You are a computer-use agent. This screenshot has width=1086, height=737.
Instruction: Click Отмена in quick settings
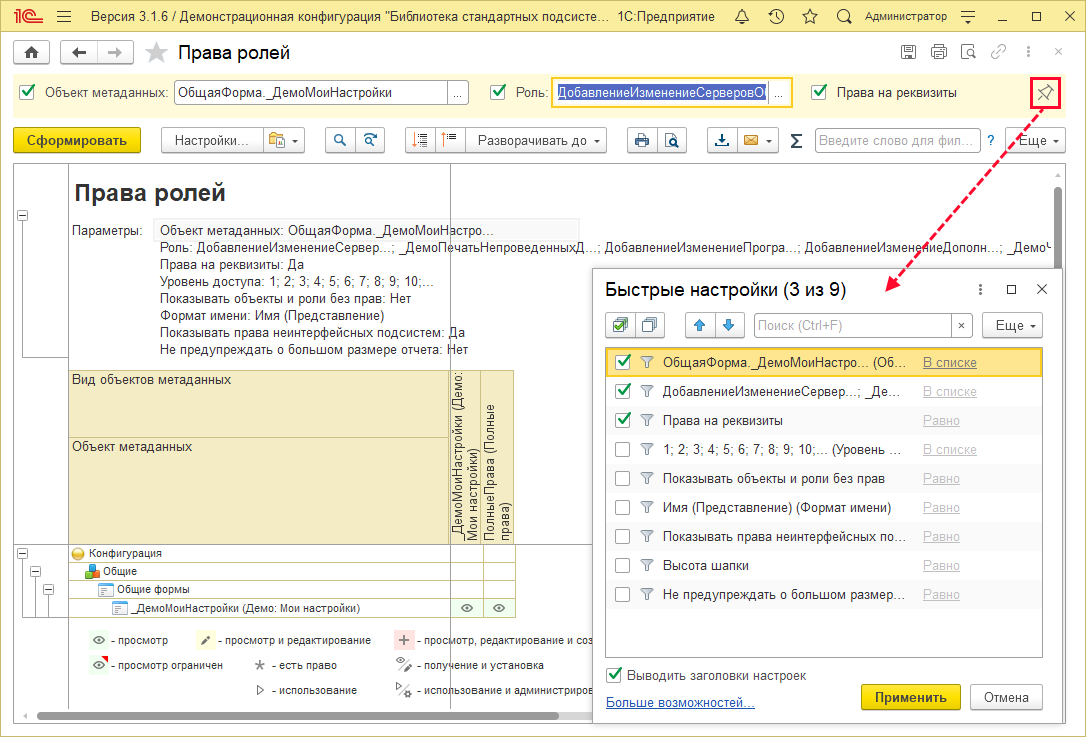1006,698
